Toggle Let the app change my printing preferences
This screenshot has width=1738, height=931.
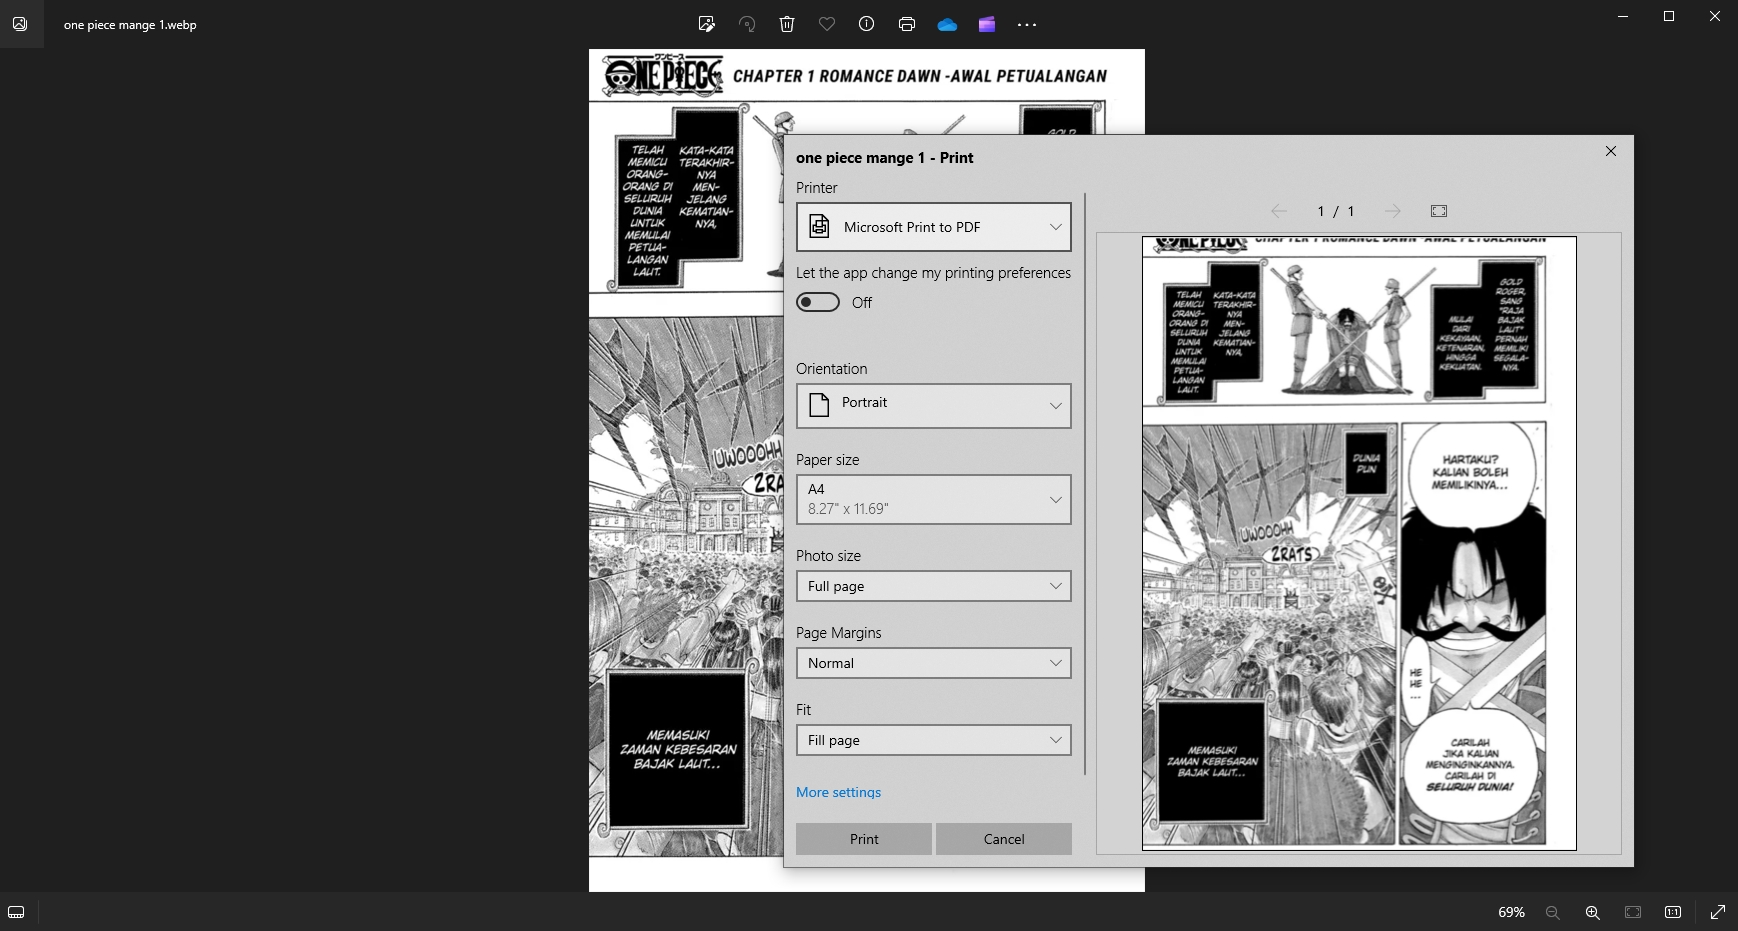tap(818, 302)
